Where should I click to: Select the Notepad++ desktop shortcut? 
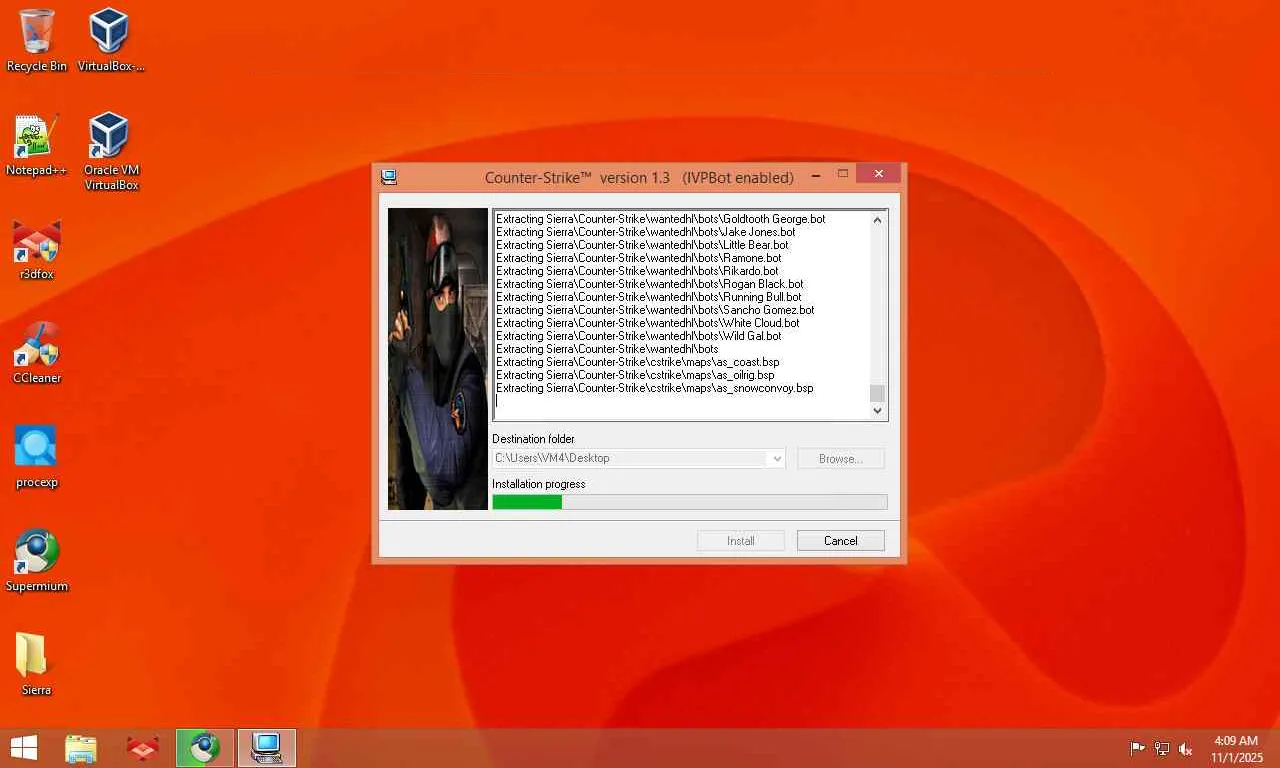tap(37, 145)
